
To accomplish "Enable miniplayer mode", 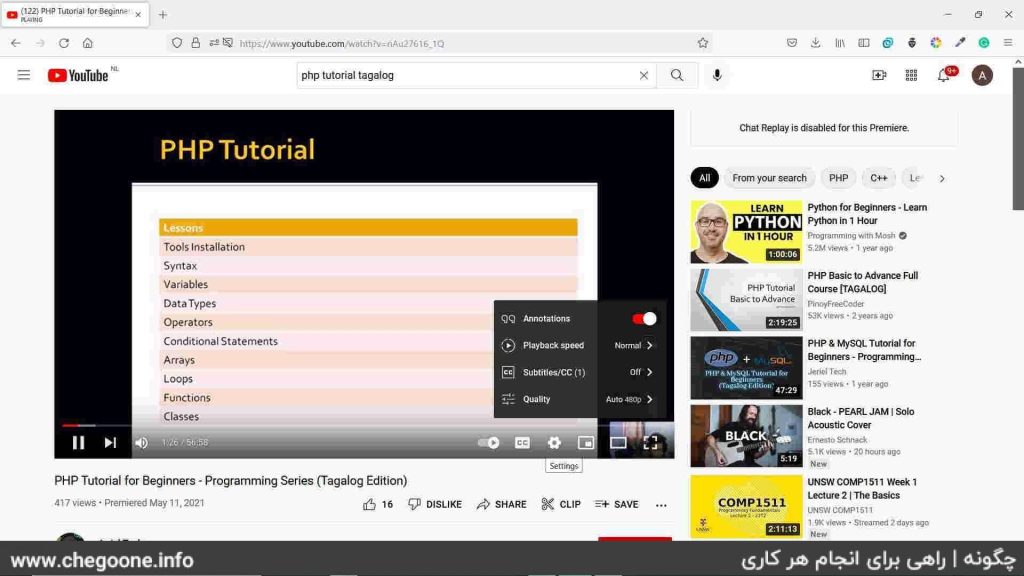I will pyautogui.click(x=586, y=443).
